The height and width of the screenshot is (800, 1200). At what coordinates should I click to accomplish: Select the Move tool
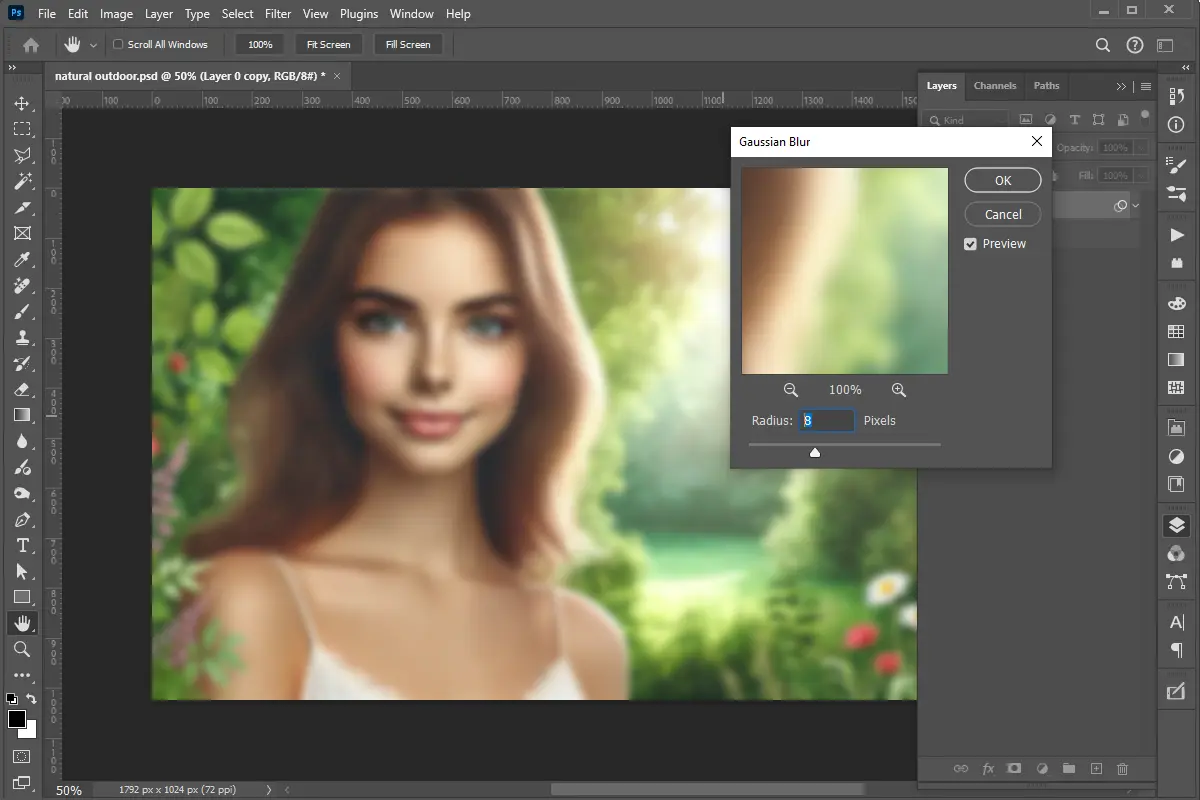click(22, 102)
